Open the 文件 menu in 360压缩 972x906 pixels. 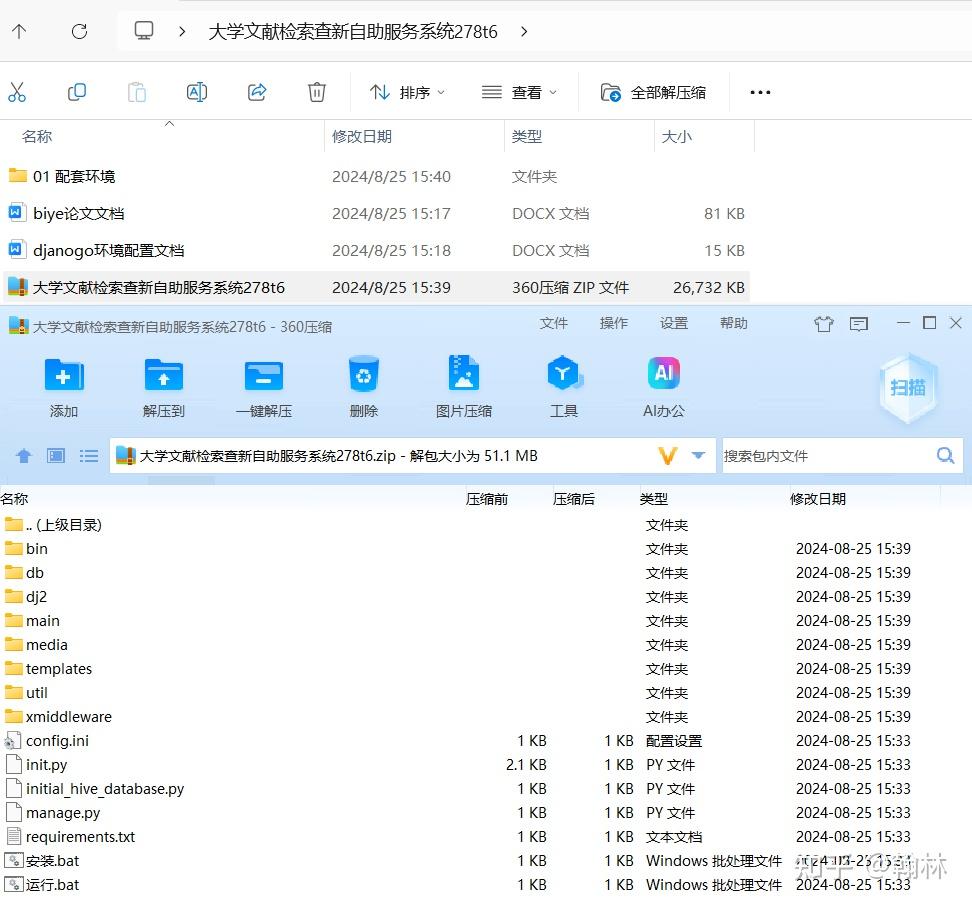coord(554,323)
